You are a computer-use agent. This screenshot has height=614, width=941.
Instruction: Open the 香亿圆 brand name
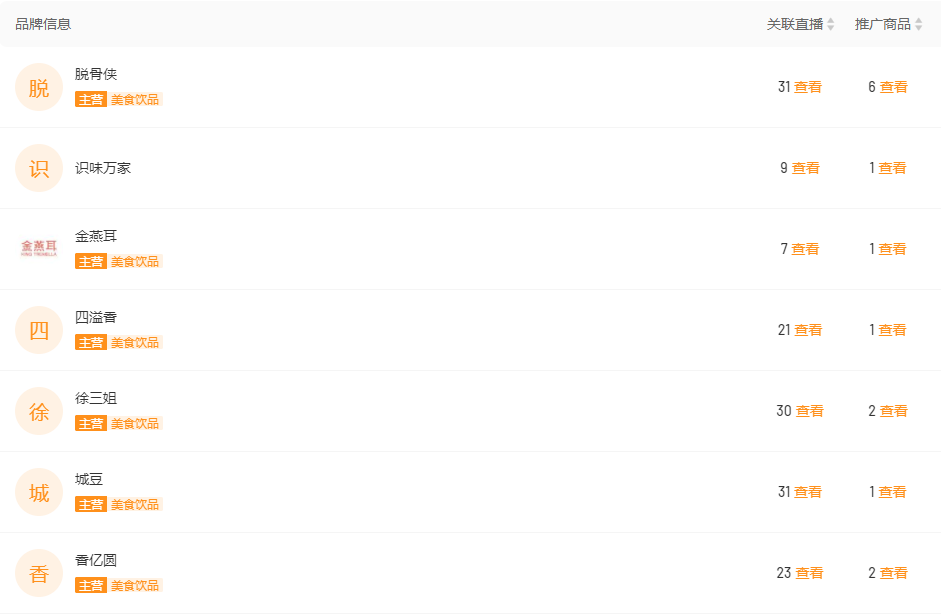point(96,560)
